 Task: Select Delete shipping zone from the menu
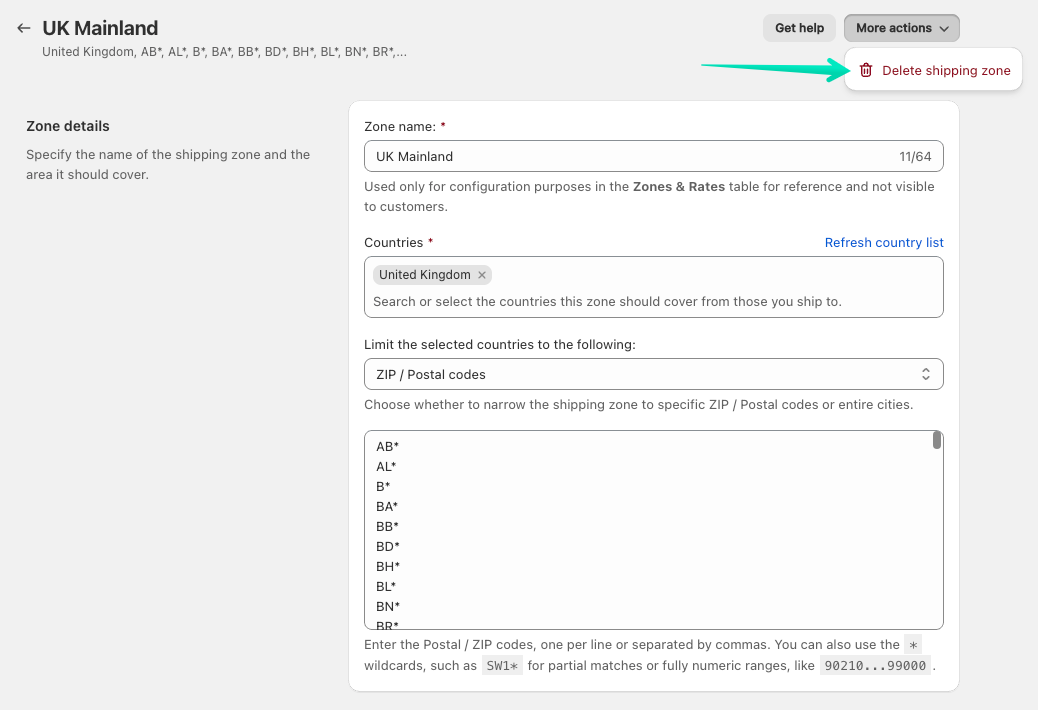pyautogui.click(x=945, y=70)
